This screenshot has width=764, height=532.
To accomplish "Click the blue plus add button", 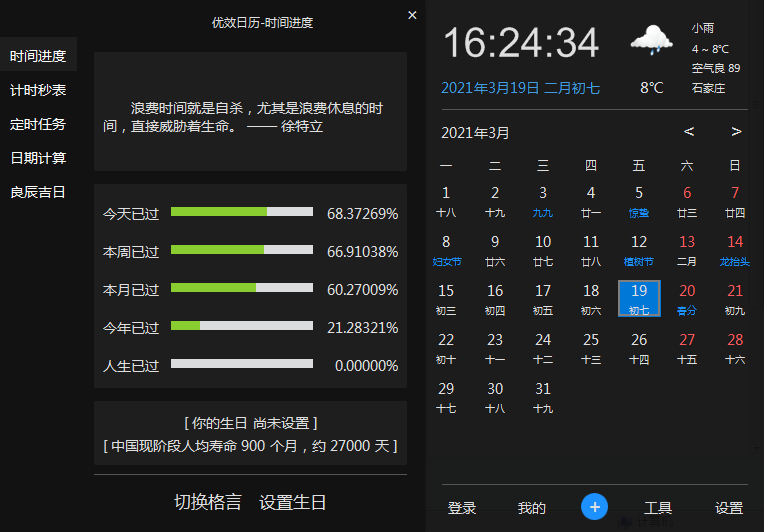I will 594,507.
